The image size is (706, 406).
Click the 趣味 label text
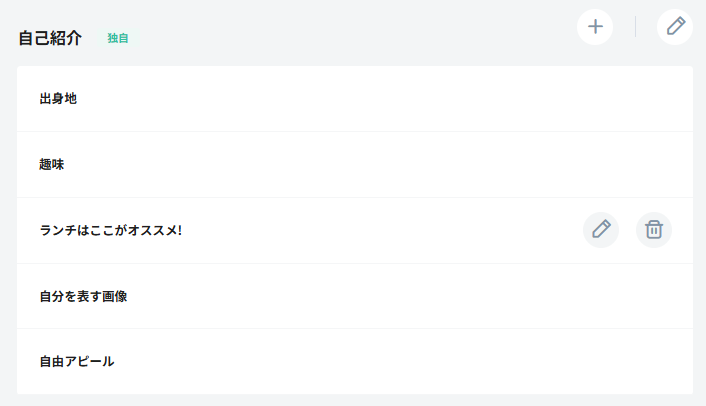[x=52, y=164]
